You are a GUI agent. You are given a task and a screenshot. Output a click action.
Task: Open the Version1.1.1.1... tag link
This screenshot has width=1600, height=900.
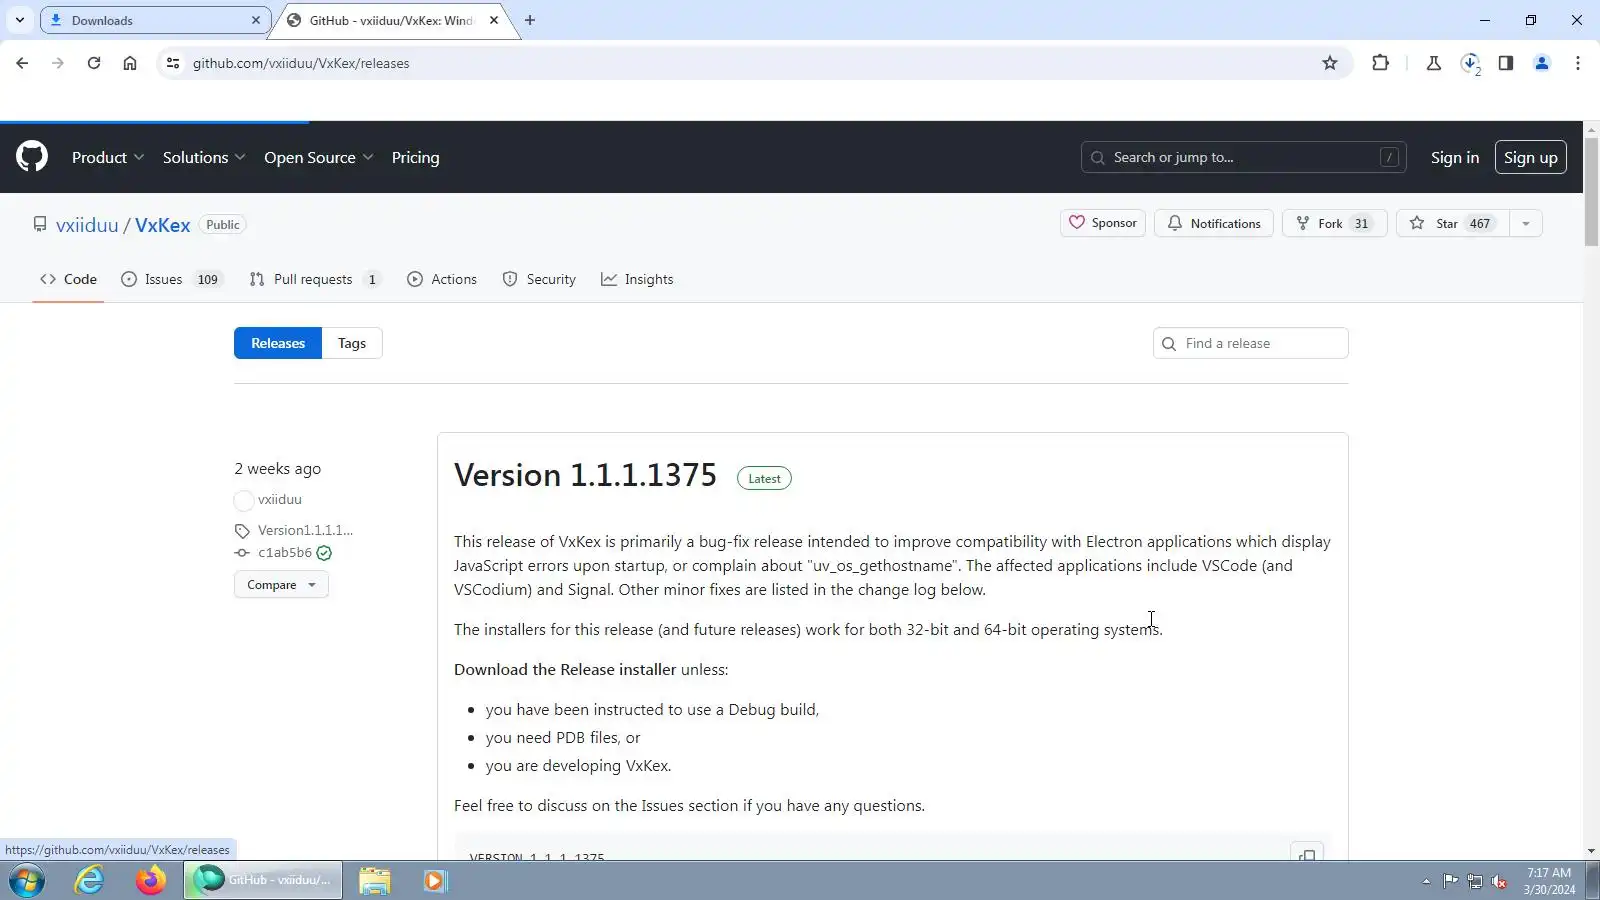(305, 530)
